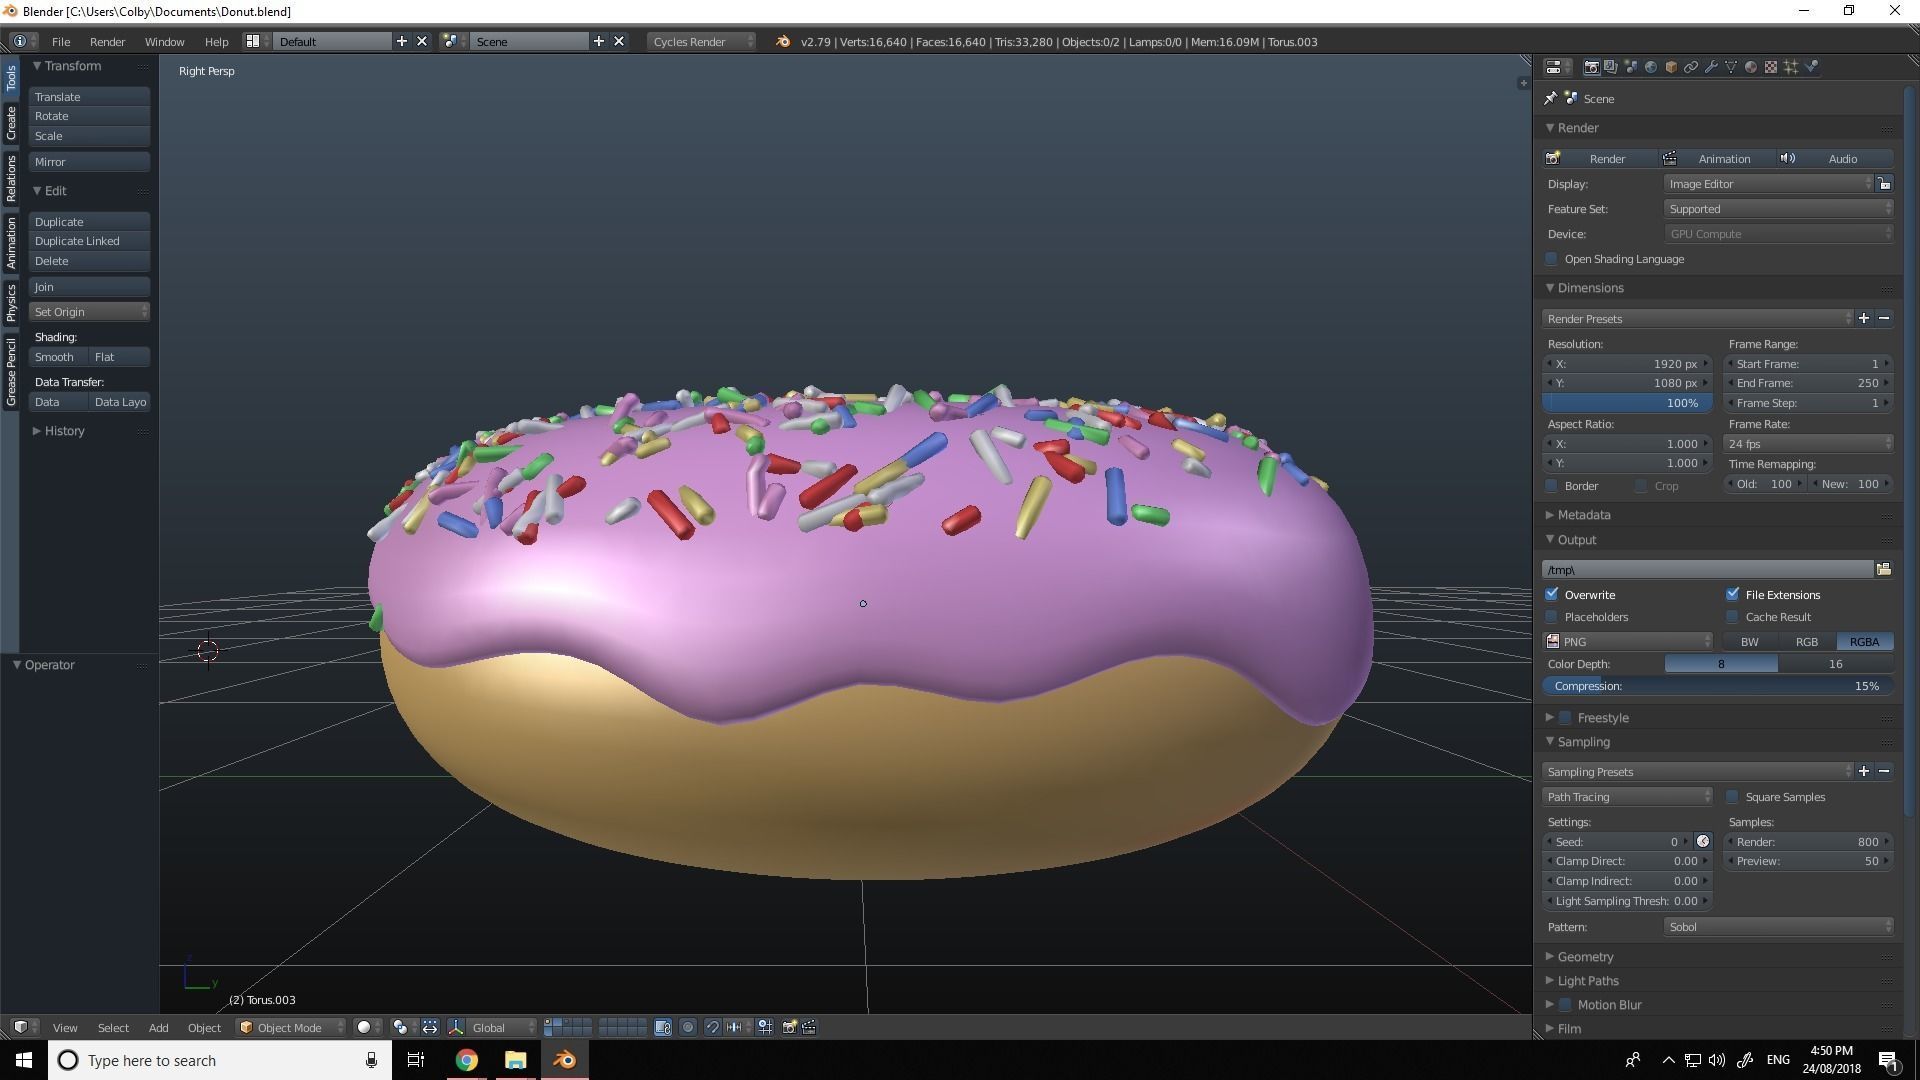Click the Duplicate Linked button

tap(88, 241)
